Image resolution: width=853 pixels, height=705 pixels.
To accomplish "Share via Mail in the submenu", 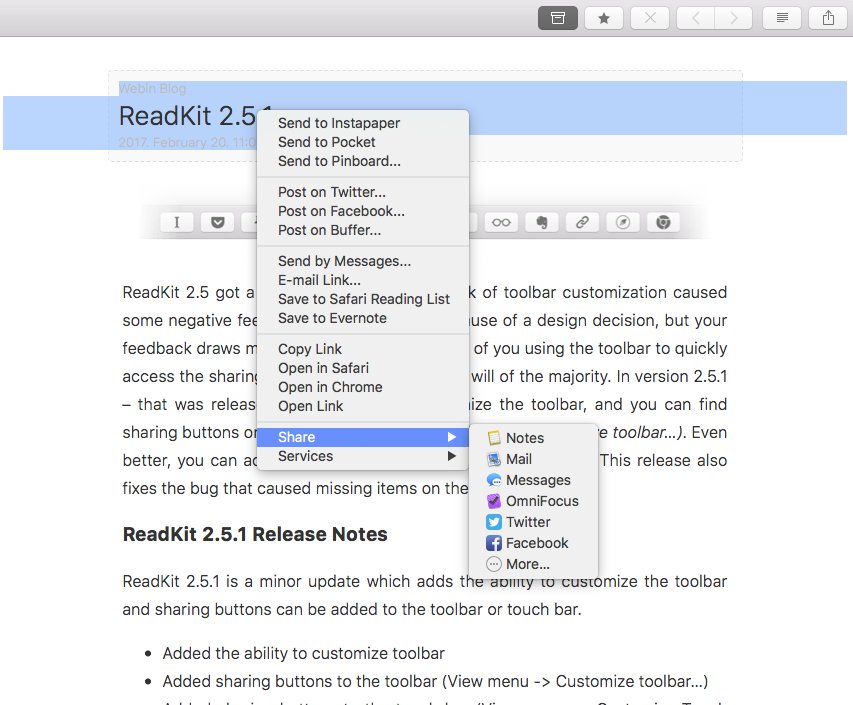I will point(533,459).
